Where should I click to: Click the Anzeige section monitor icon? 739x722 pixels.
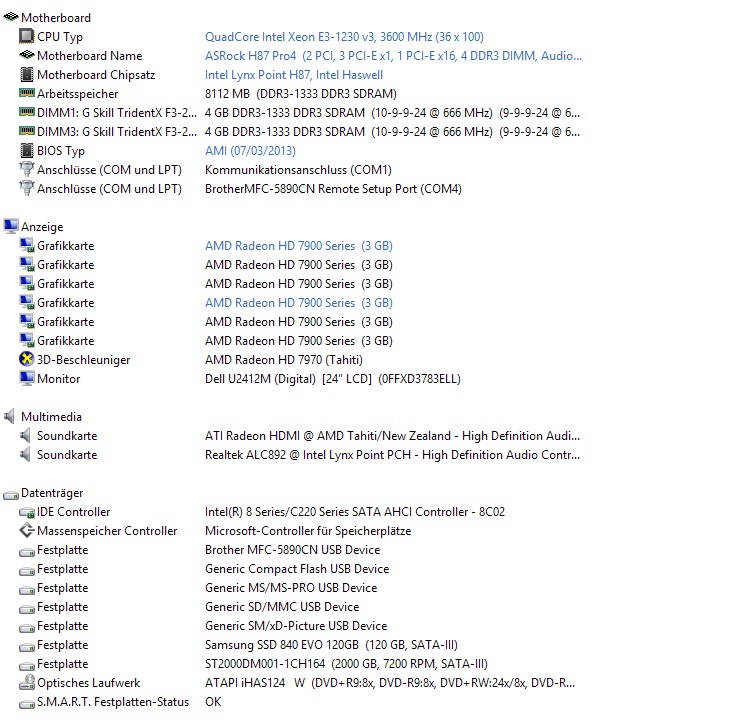coord(10,226)
